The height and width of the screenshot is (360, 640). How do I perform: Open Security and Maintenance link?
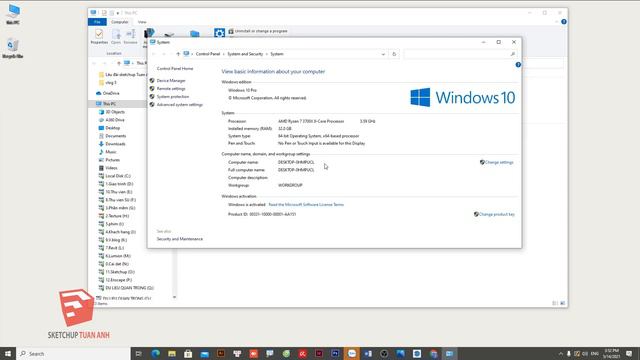(x=180, y=239)
